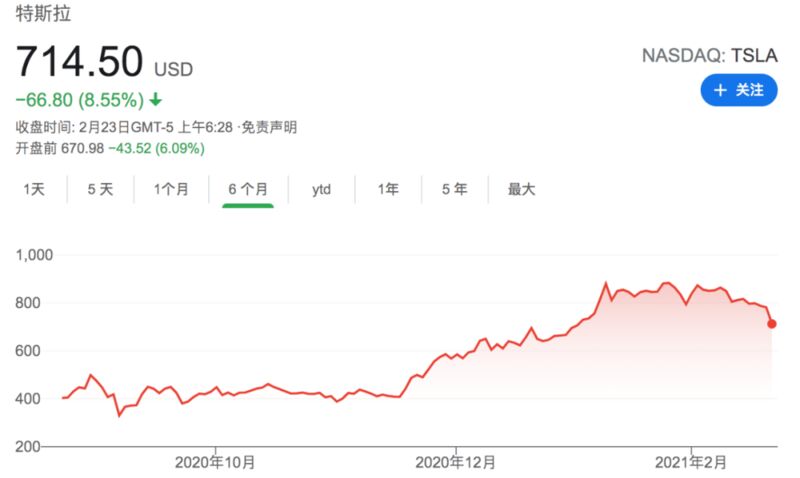
Task: Select the 5天 time range tab
Action: [x=100, y=189]
